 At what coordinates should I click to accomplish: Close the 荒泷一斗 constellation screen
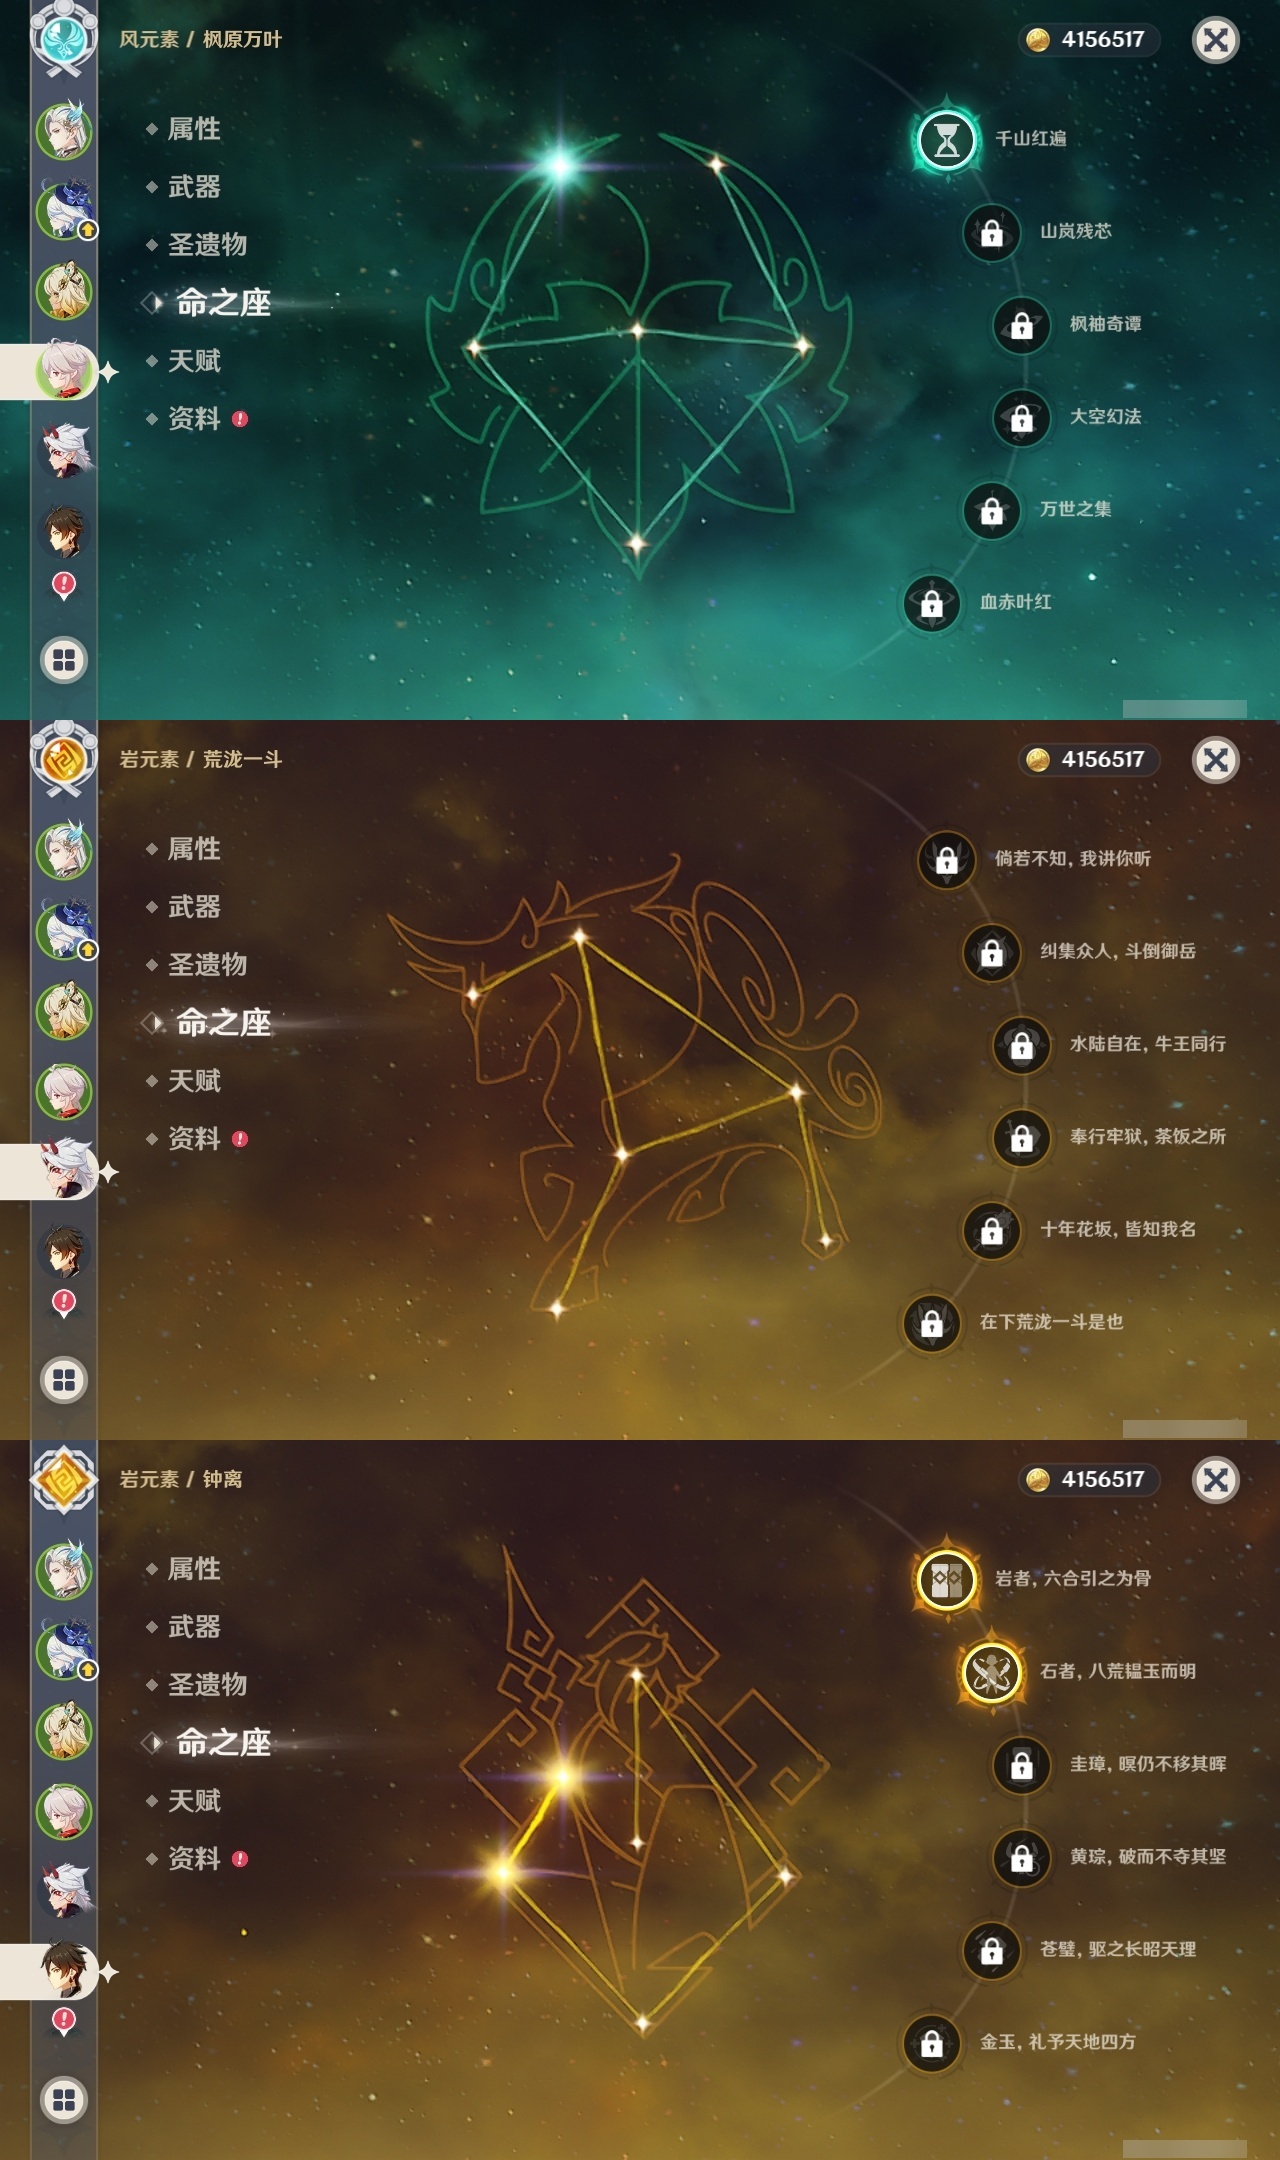click(x=1215, y=760)
